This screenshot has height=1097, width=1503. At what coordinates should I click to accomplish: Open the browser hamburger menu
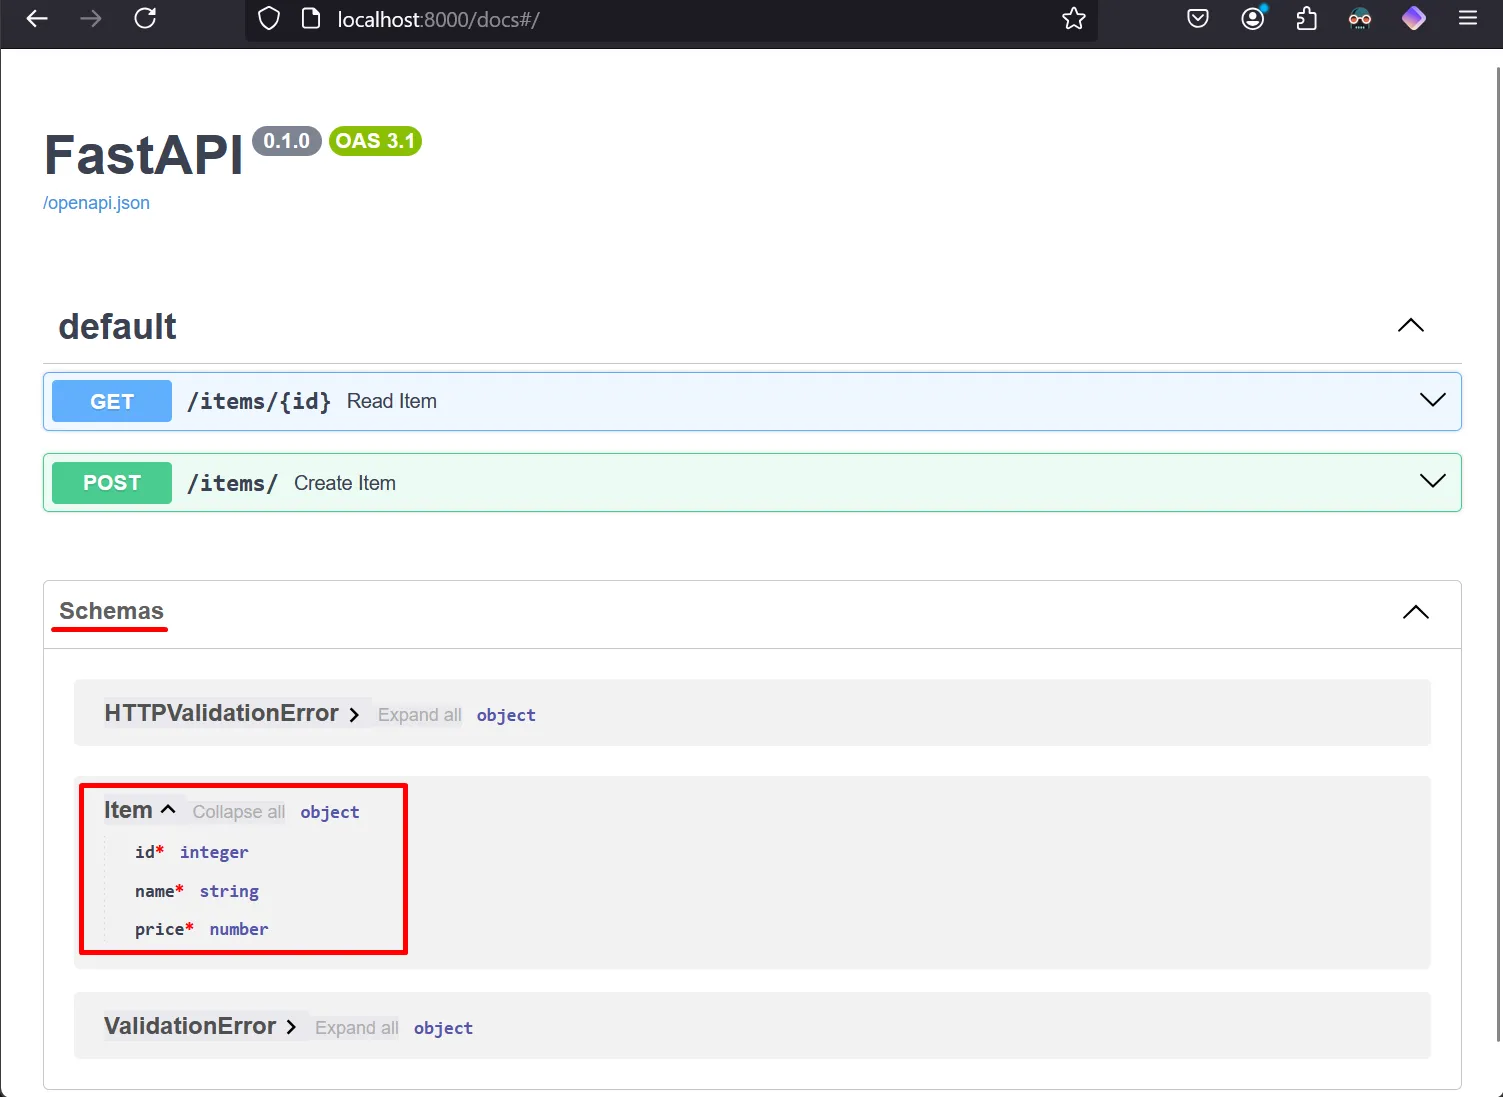[1467, 19]
